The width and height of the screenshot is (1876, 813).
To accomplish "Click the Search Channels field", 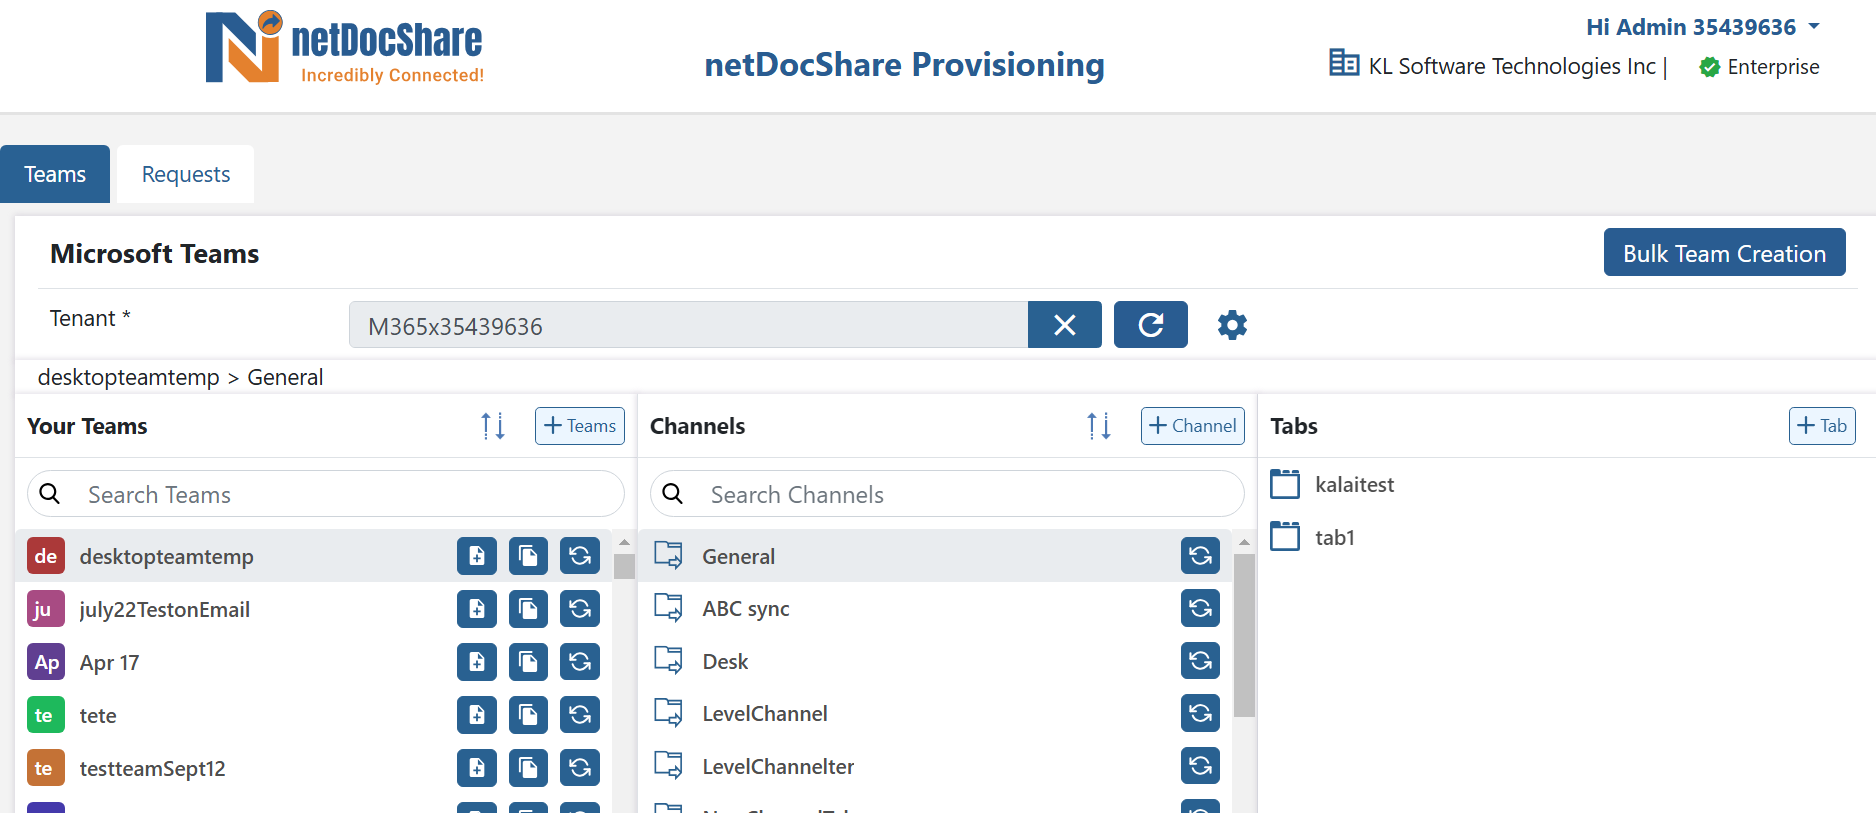I will pyautogui.click(x=947, y=494).
